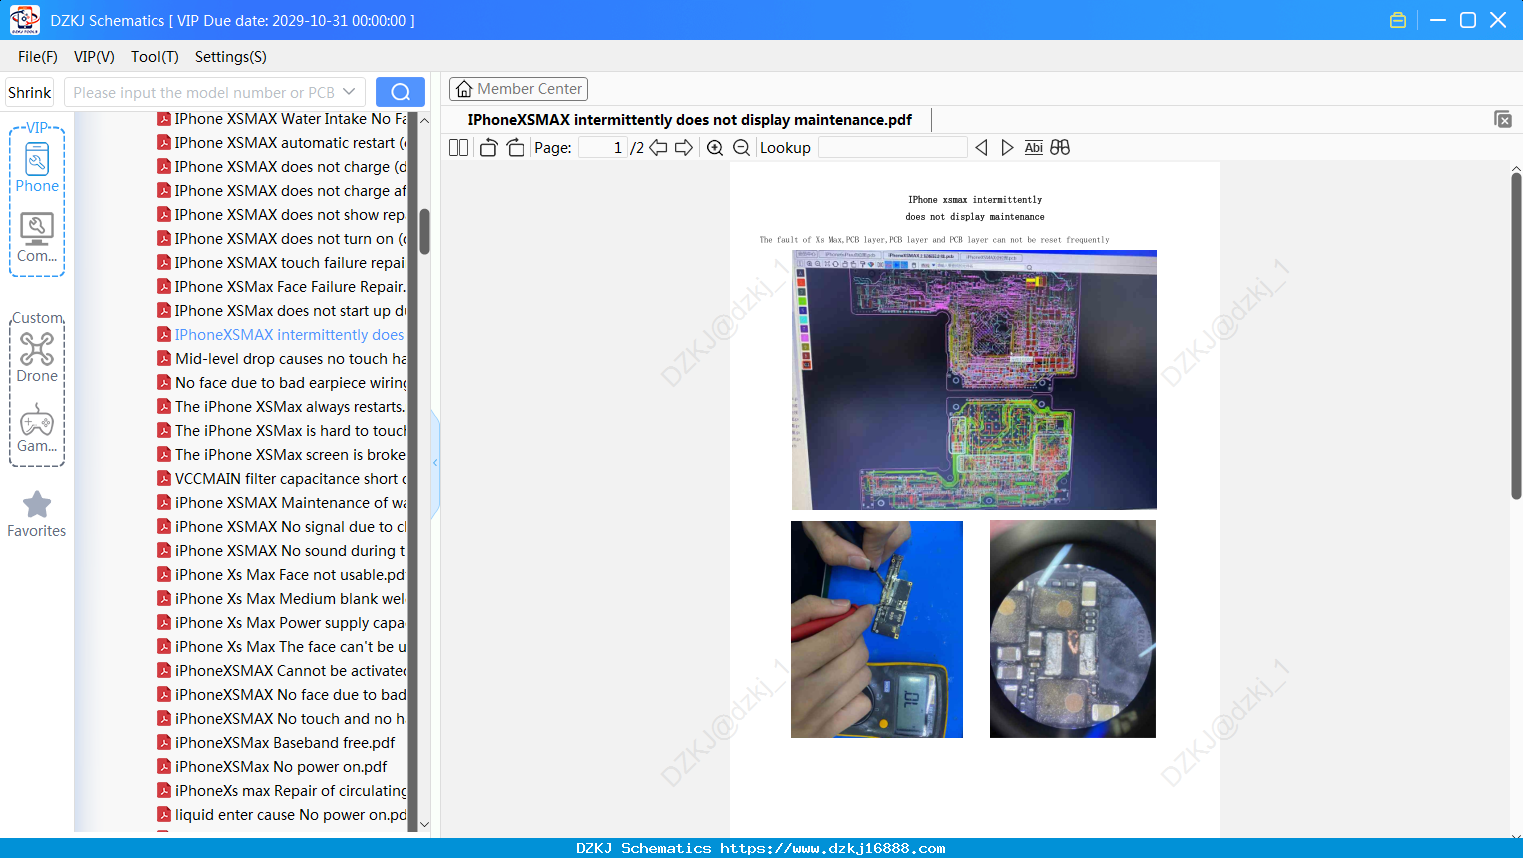Open the Phone category in VIP sidebar
The height and width of the screenshot is (858, 1523).
coord(37,168)
